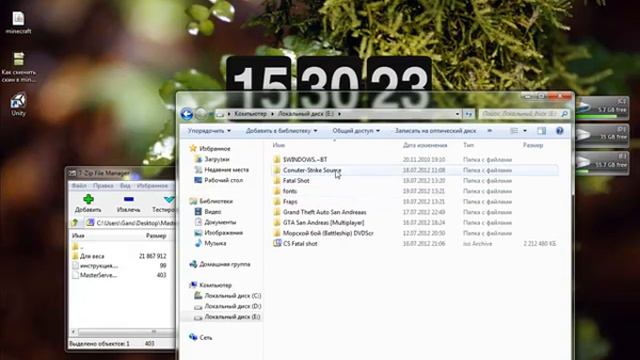This screenshot has height=360, width=640.
Task: Open Документы library in sidebar
Action: [x=220, y=222]
